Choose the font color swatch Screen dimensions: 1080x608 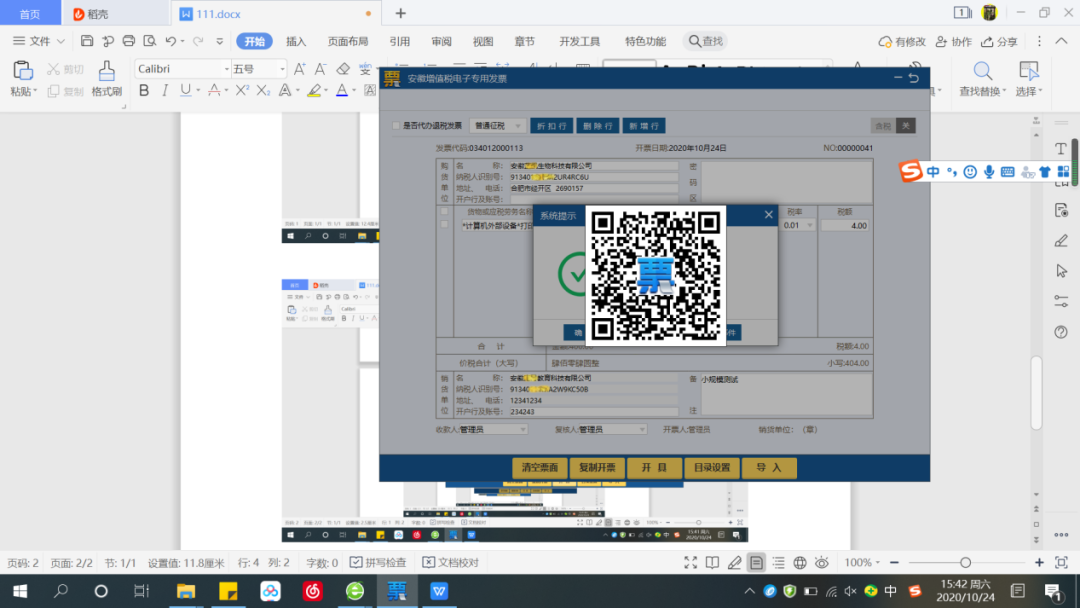pos(342,90)
